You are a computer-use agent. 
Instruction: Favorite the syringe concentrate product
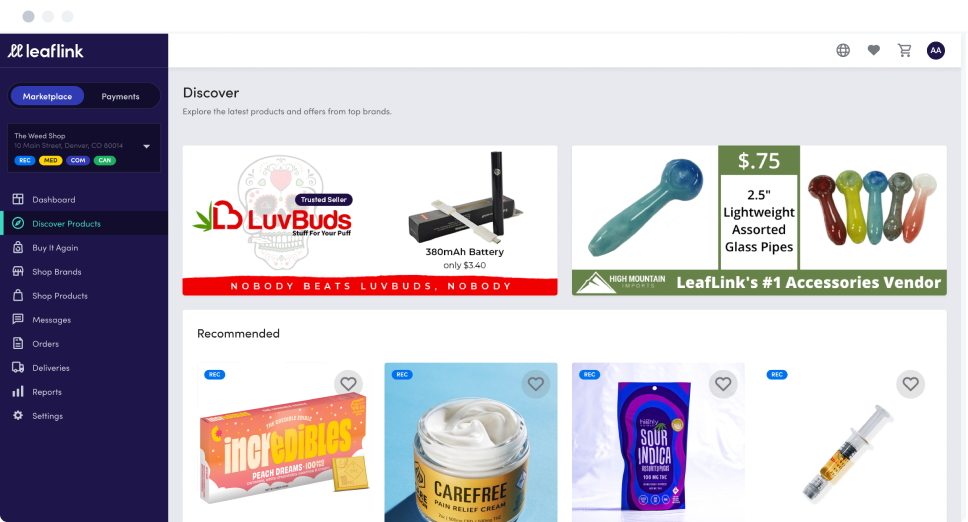tap(911, 384)
